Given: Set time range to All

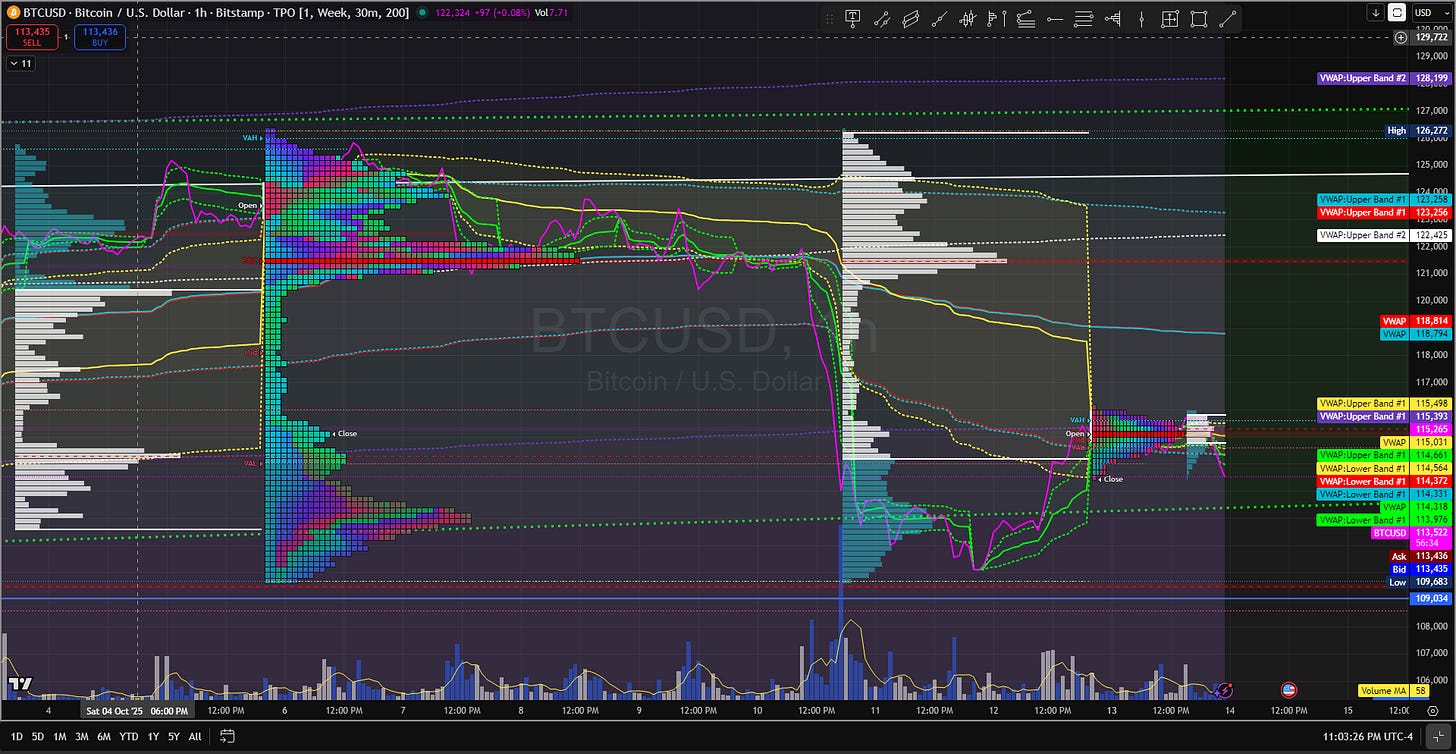Looking at the screenshot, I should (x=195, y=736).
